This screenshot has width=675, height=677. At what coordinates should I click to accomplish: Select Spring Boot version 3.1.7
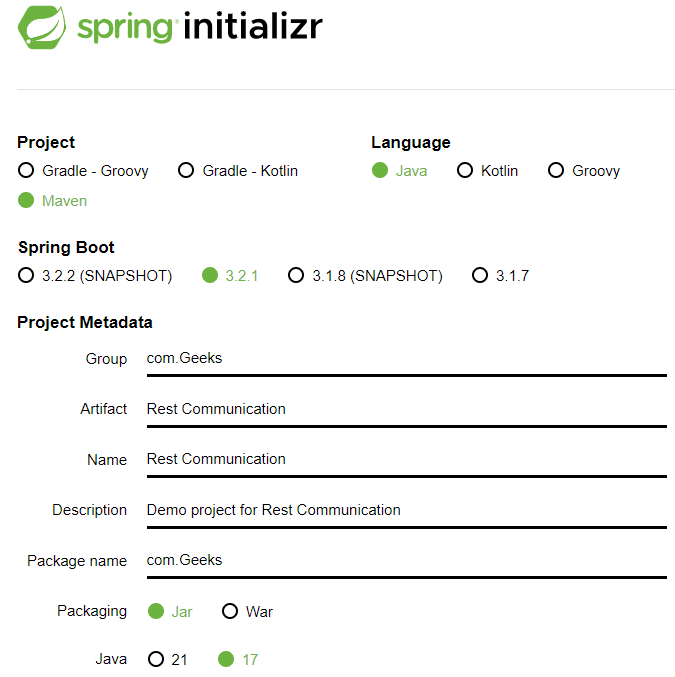pos(480,275)
